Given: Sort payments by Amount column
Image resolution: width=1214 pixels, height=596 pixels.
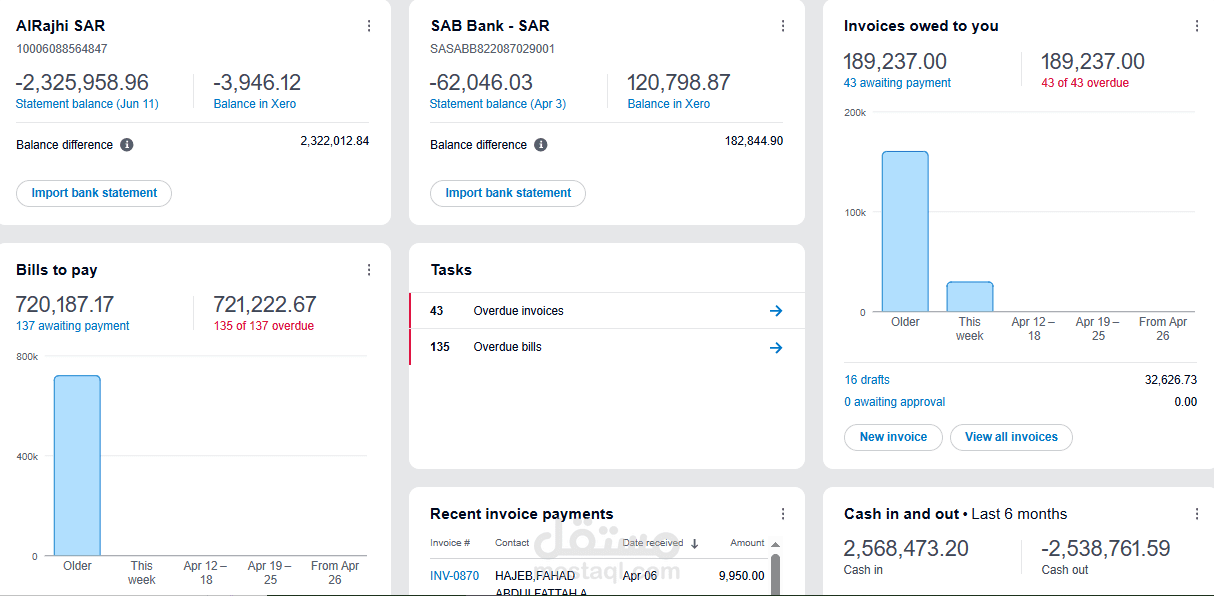Looking at the screenshot, I should [x=747, y=543].
